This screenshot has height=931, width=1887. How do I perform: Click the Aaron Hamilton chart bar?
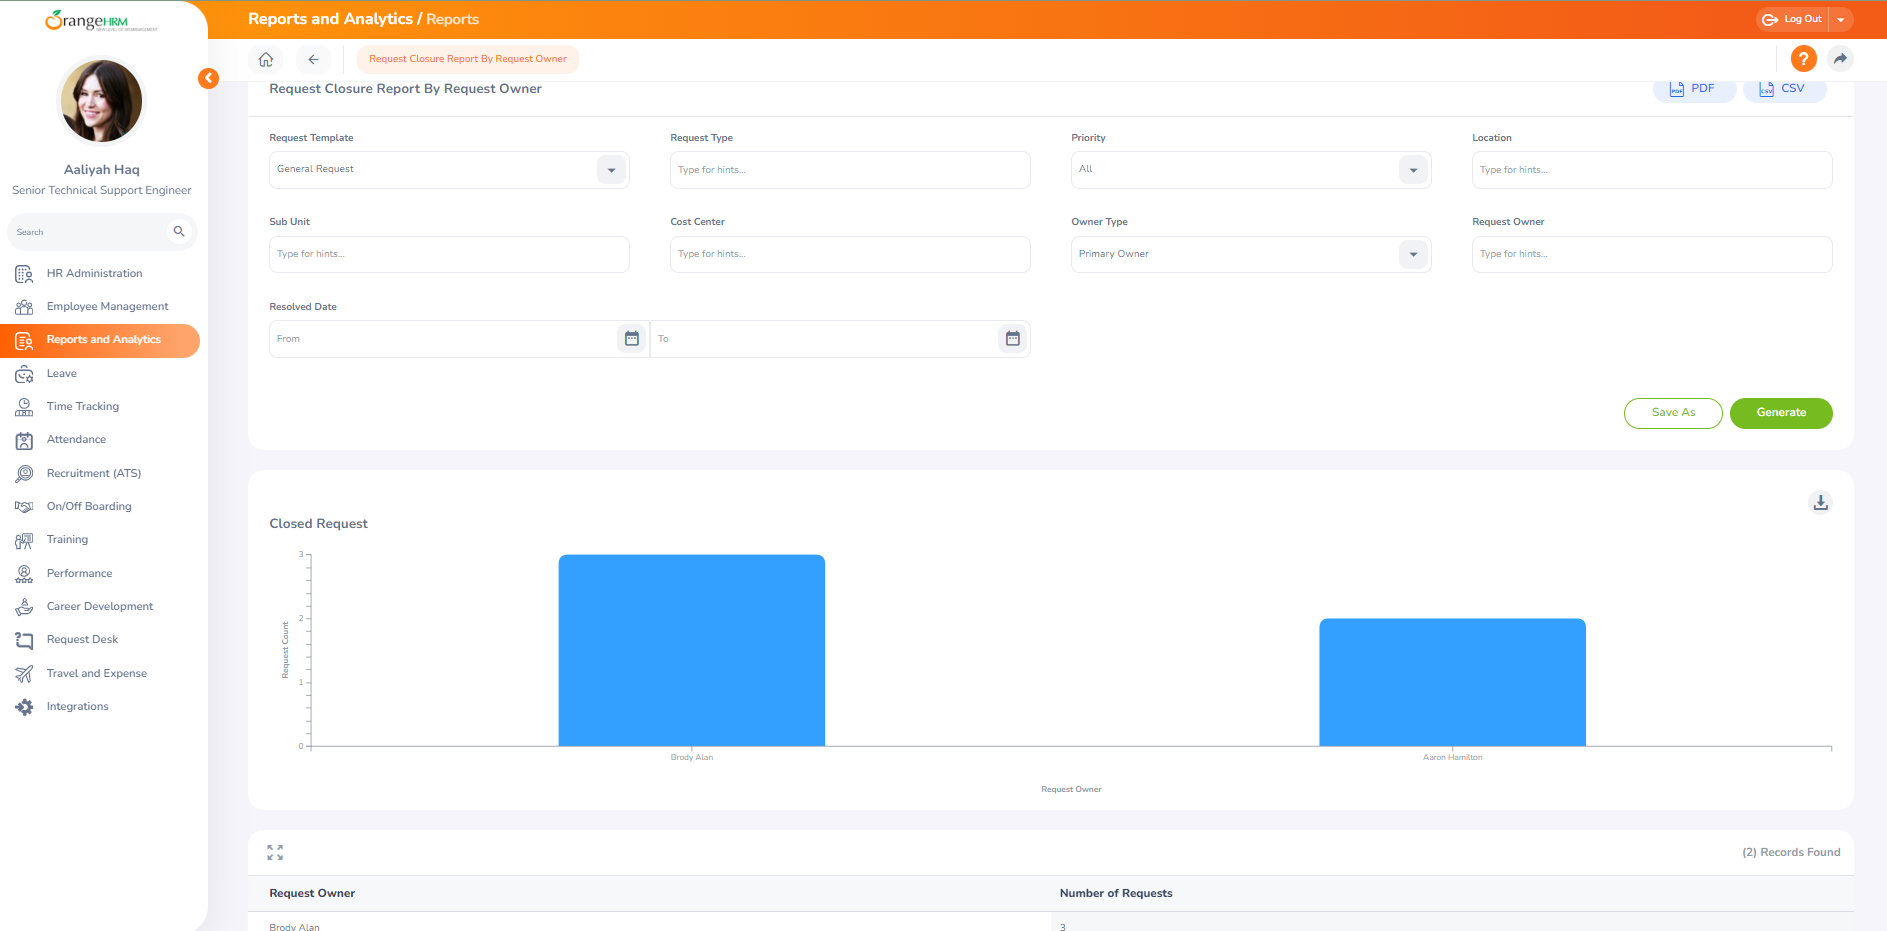(1452, 682)
